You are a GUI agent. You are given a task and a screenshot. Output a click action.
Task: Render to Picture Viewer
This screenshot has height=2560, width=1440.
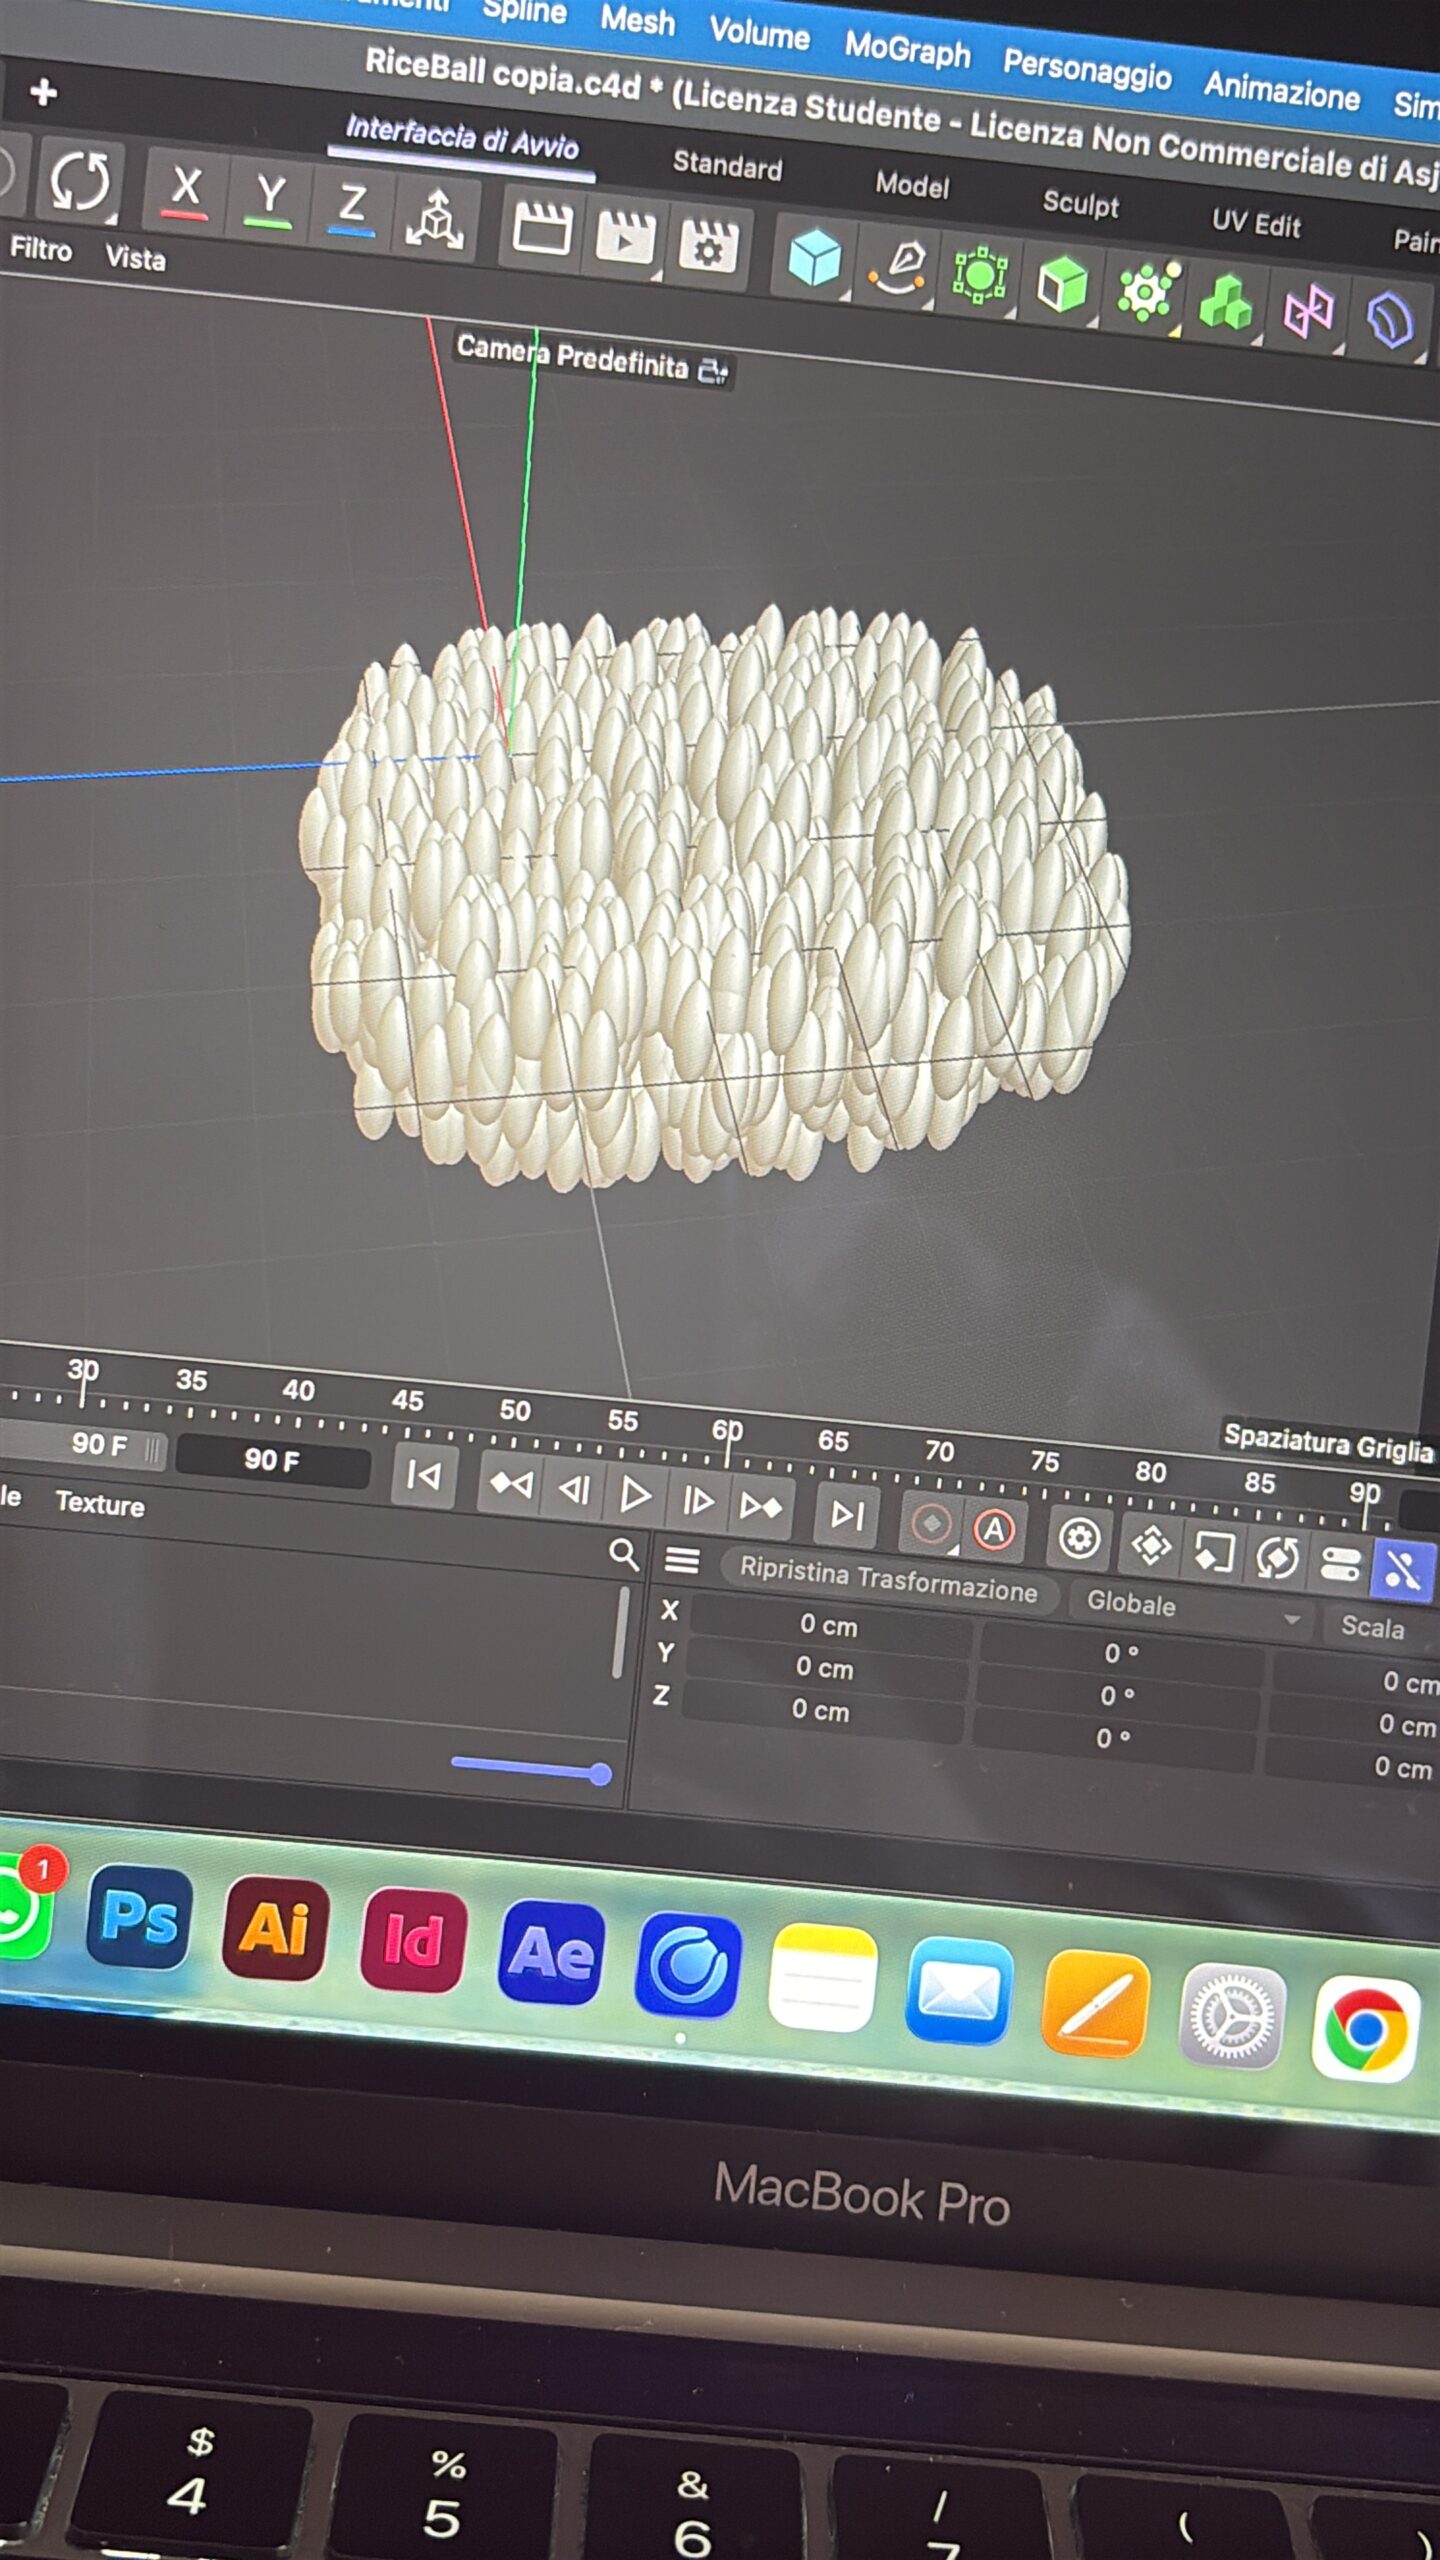(x=625, y=237)
